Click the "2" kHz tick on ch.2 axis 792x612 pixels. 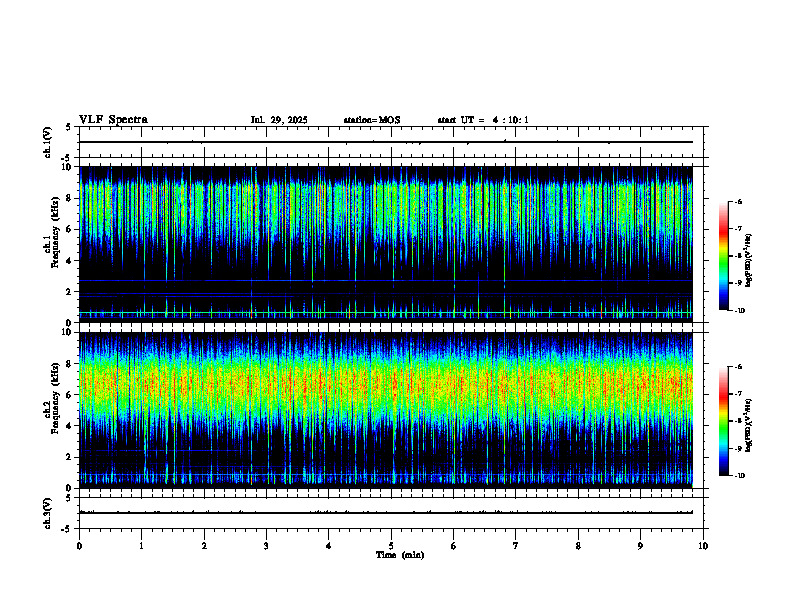click(x=70, y=457)
